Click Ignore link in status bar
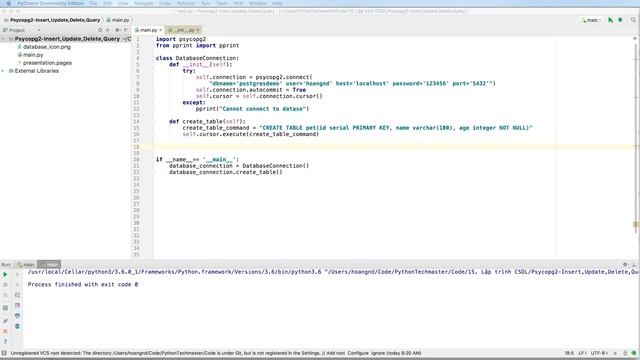This screenshot has height=360, width=640. click(378, 353)
